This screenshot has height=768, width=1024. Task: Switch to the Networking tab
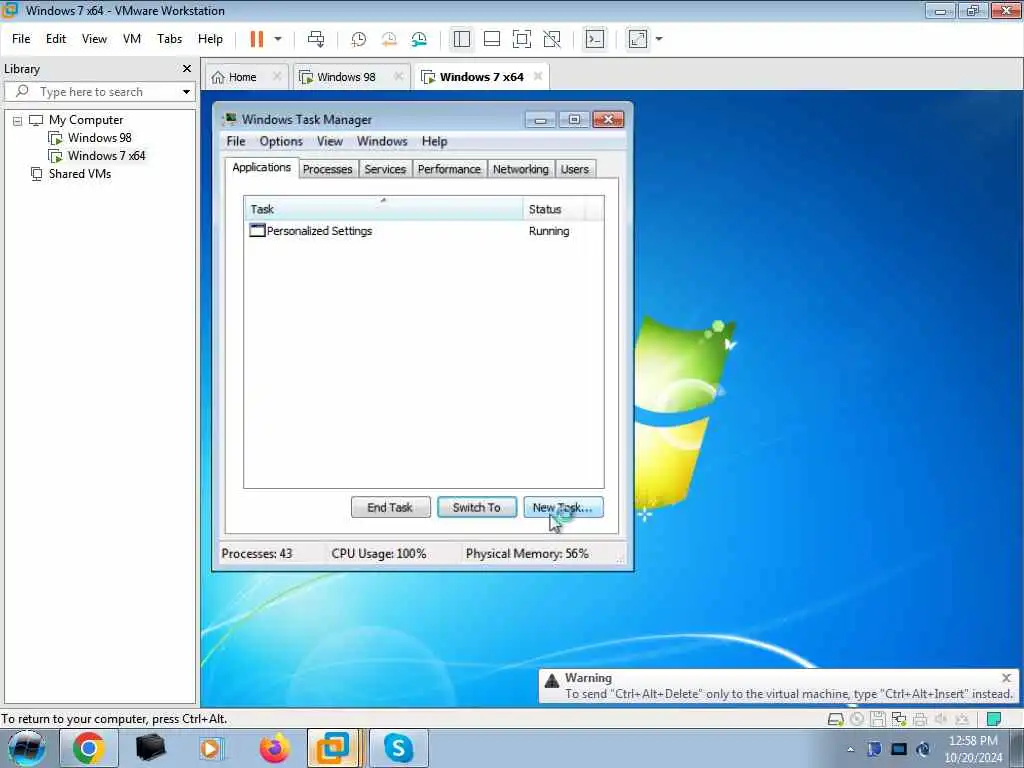pos(520,169)
